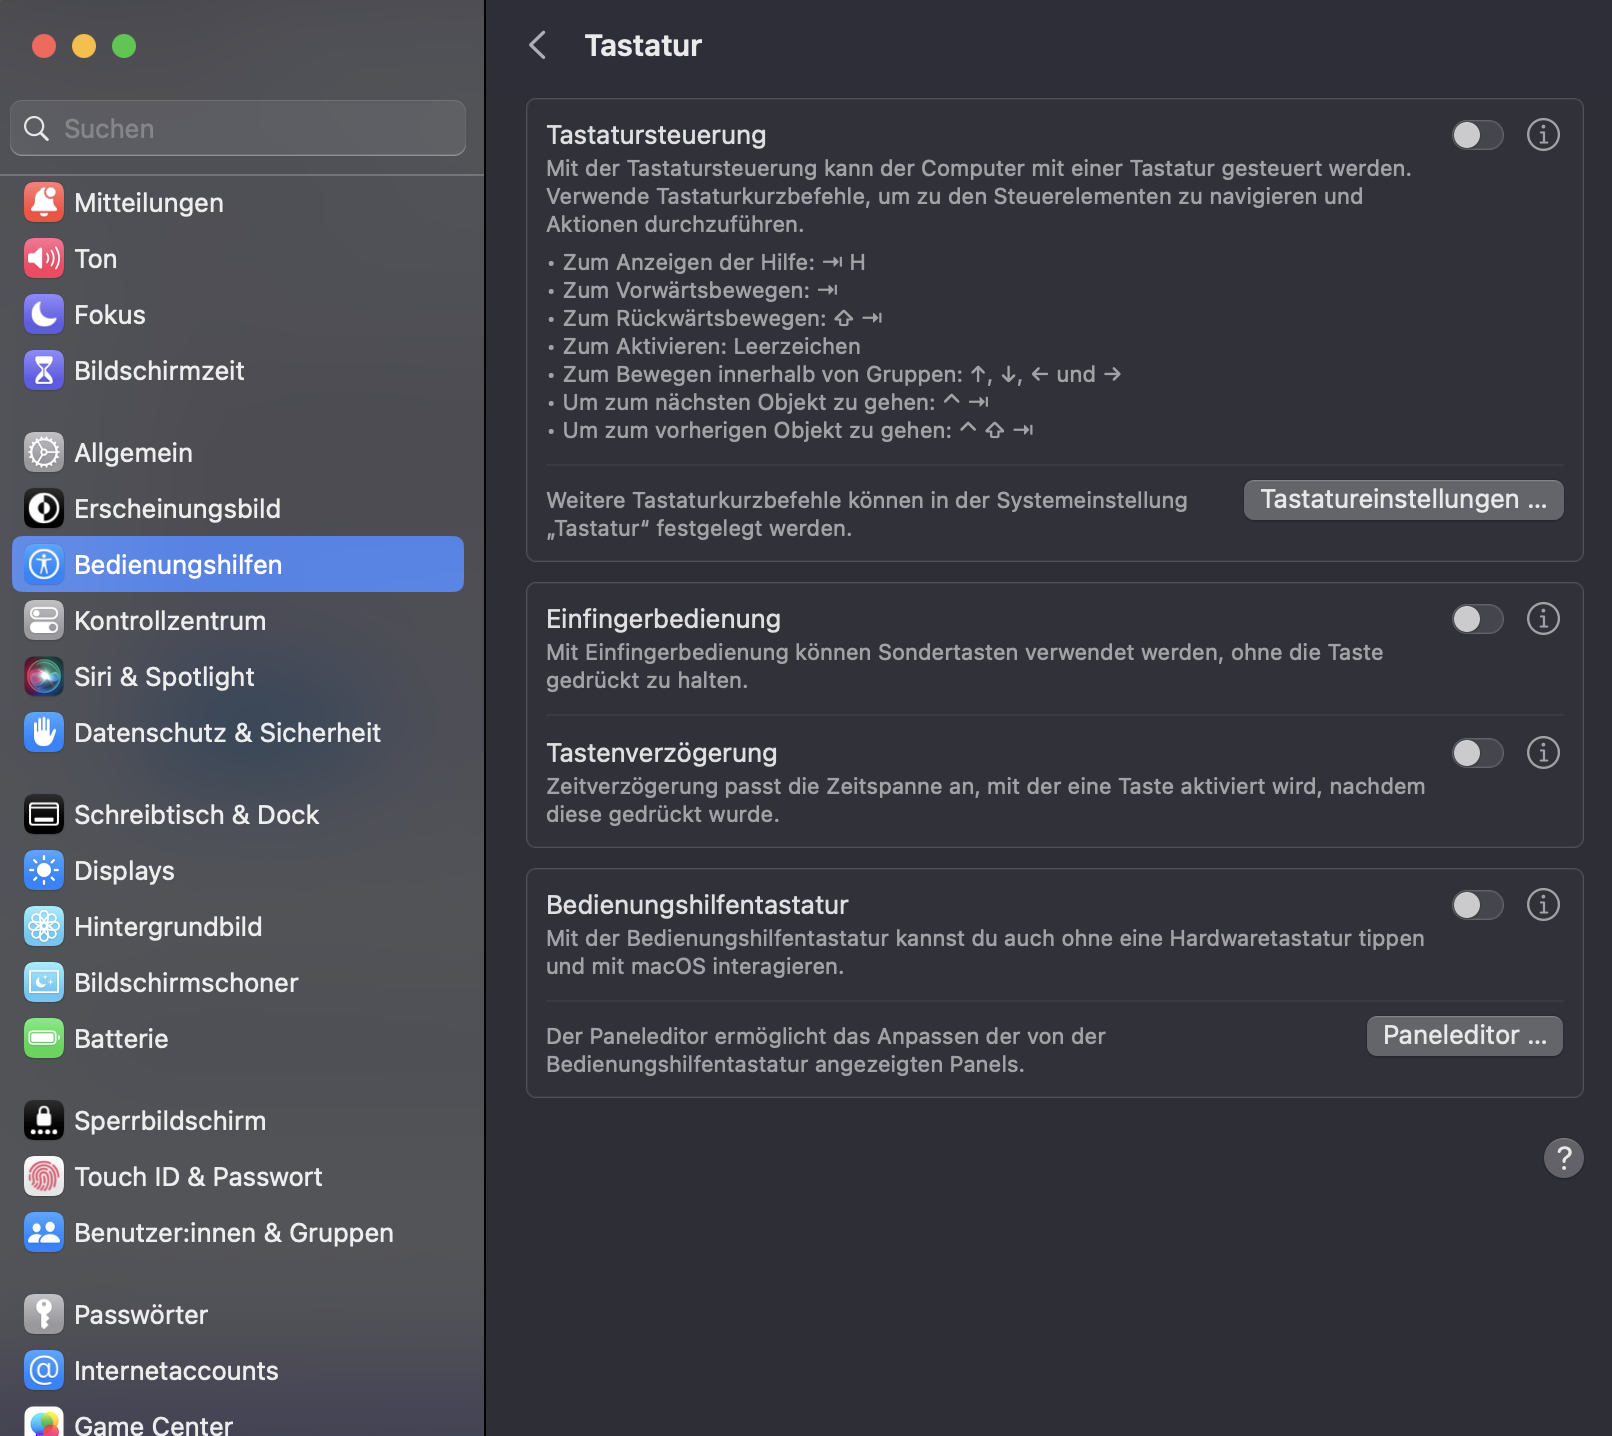
Task: Enable the Tastatursteuerung switch
Action: click(x=1477, y=135)
